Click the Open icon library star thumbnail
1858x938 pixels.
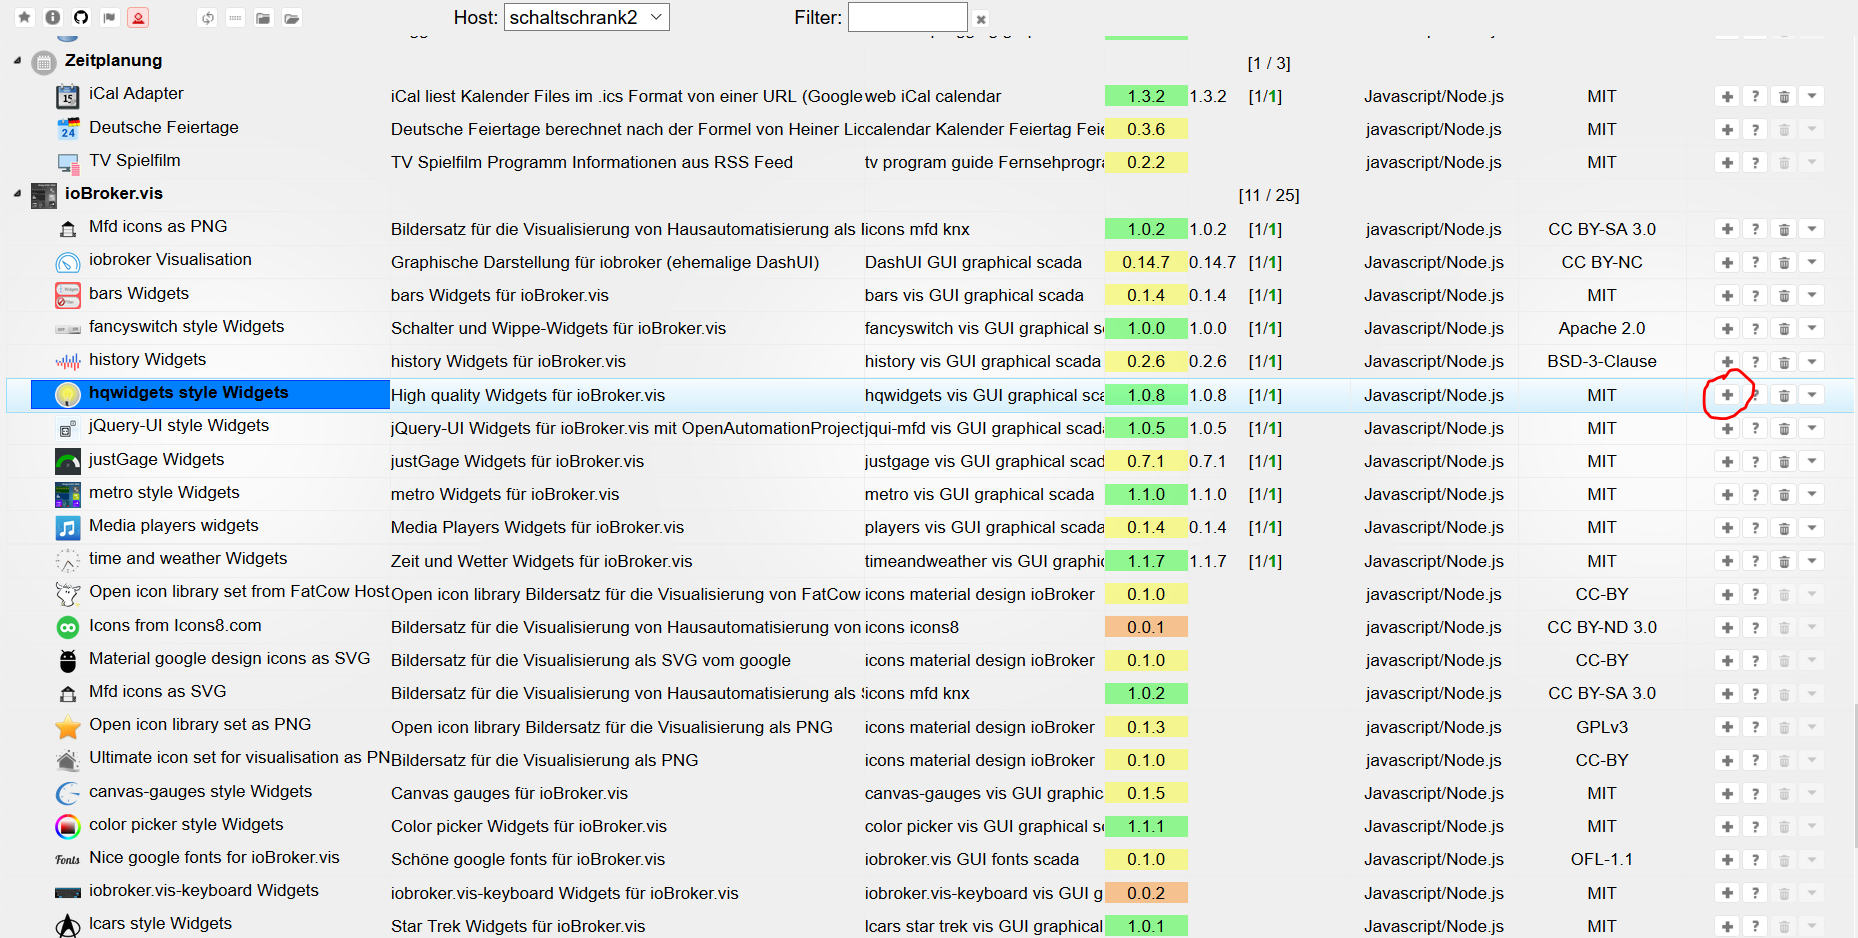click(x=67, y=727)
